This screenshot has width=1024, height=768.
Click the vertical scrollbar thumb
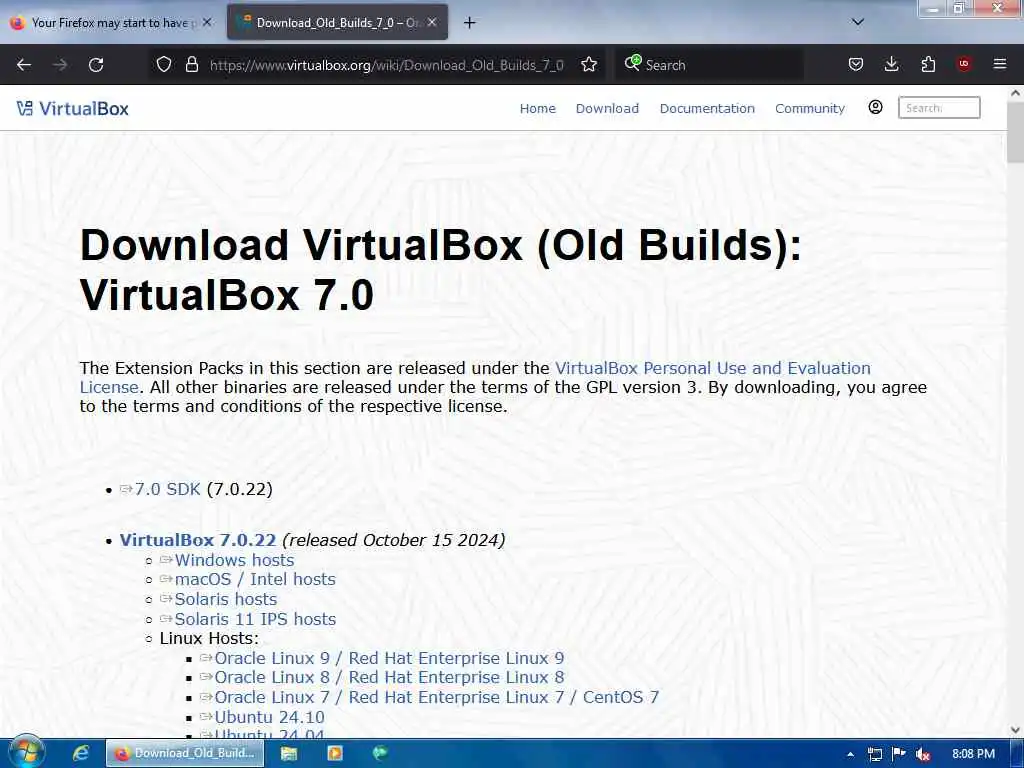[x=1016, y=132]
